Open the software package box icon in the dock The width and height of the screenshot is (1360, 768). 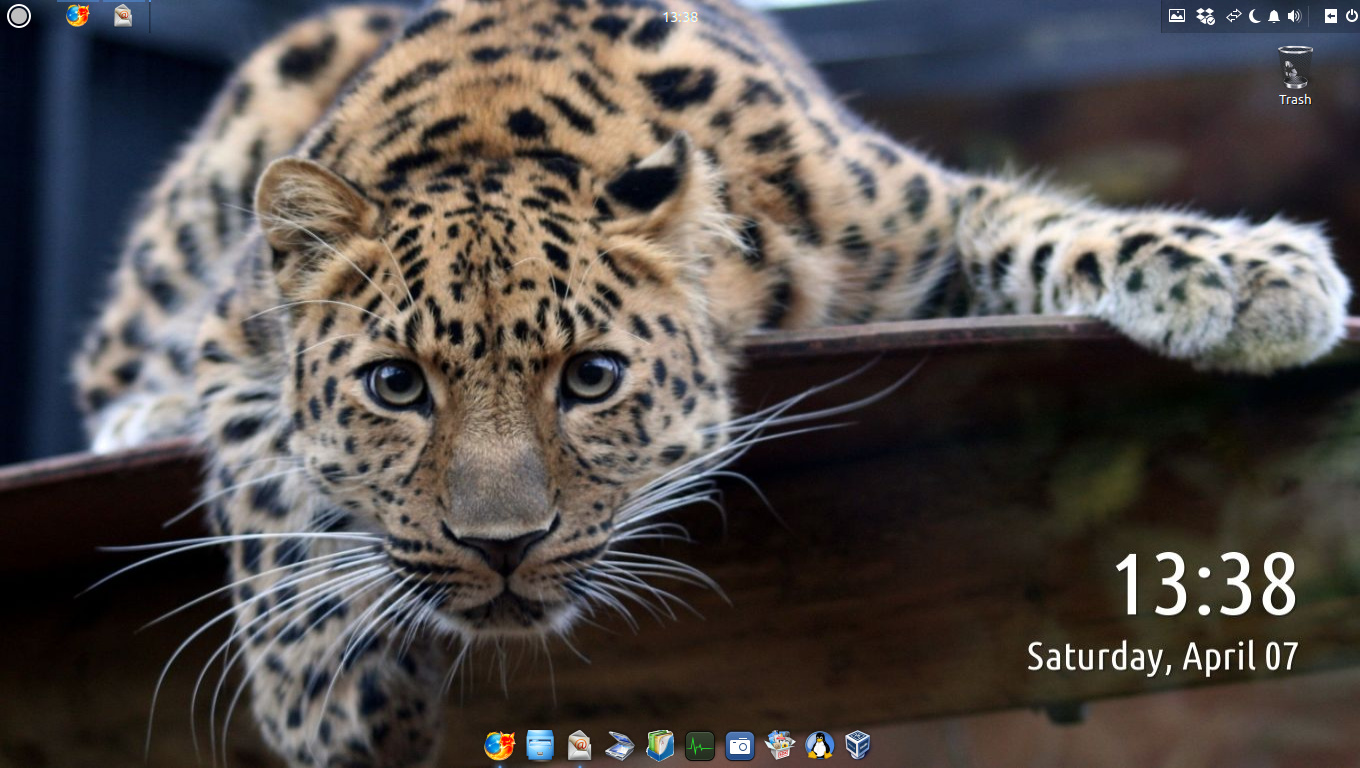(781, 745)
